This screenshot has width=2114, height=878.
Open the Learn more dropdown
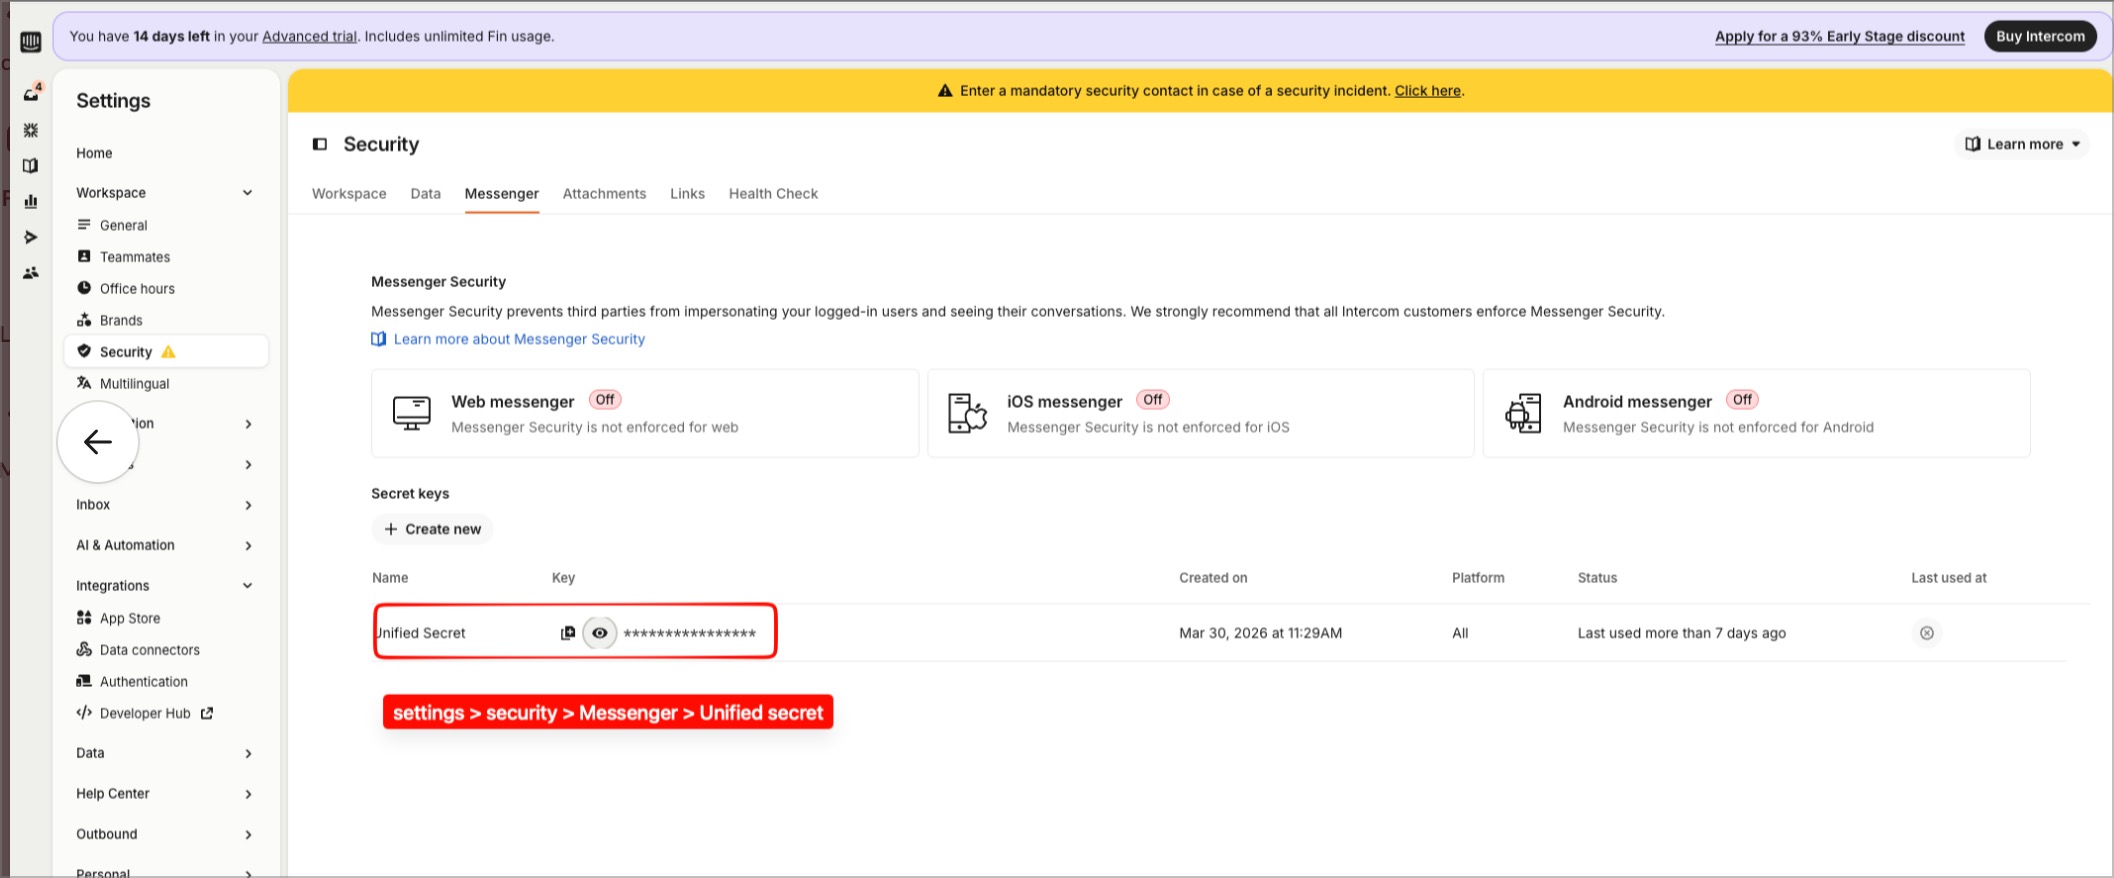tap(2021, 144)
